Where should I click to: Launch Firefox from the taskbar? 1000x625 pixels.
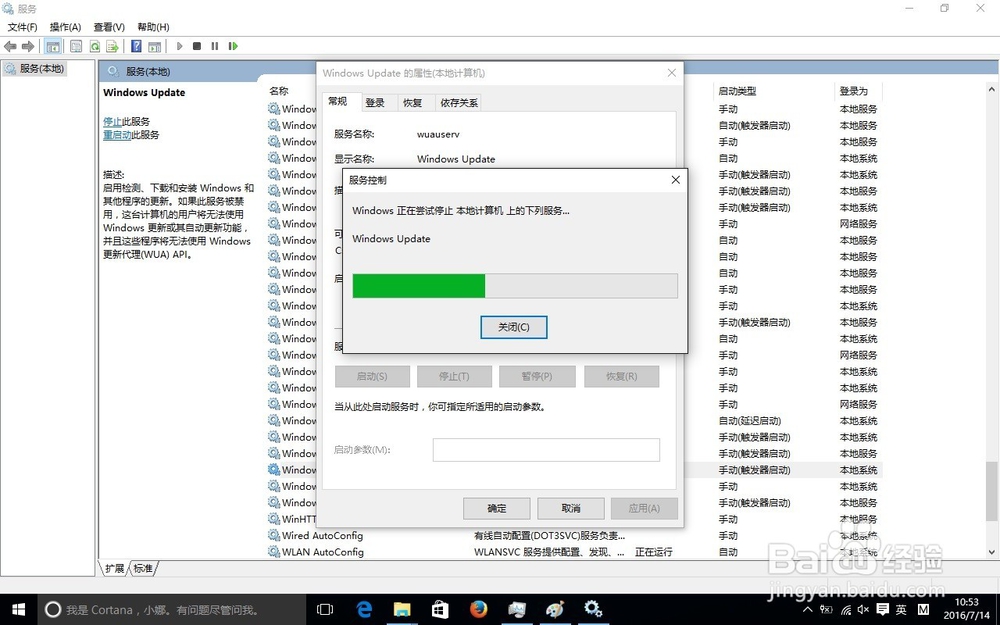click(478, 609)
